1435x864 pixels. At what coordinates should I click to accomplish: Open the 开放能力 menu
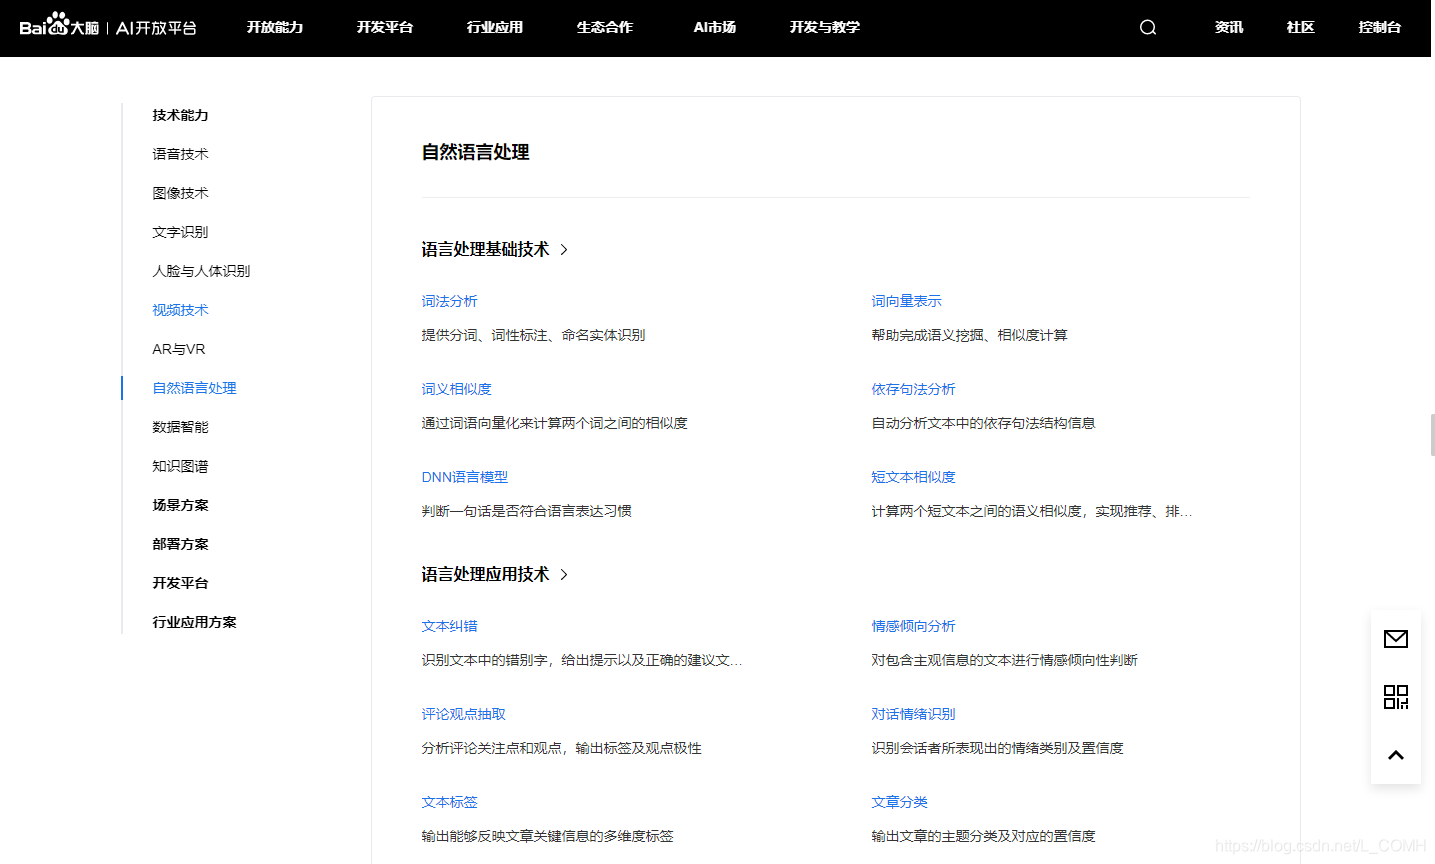pyautogui.click(x=275, y=27)
